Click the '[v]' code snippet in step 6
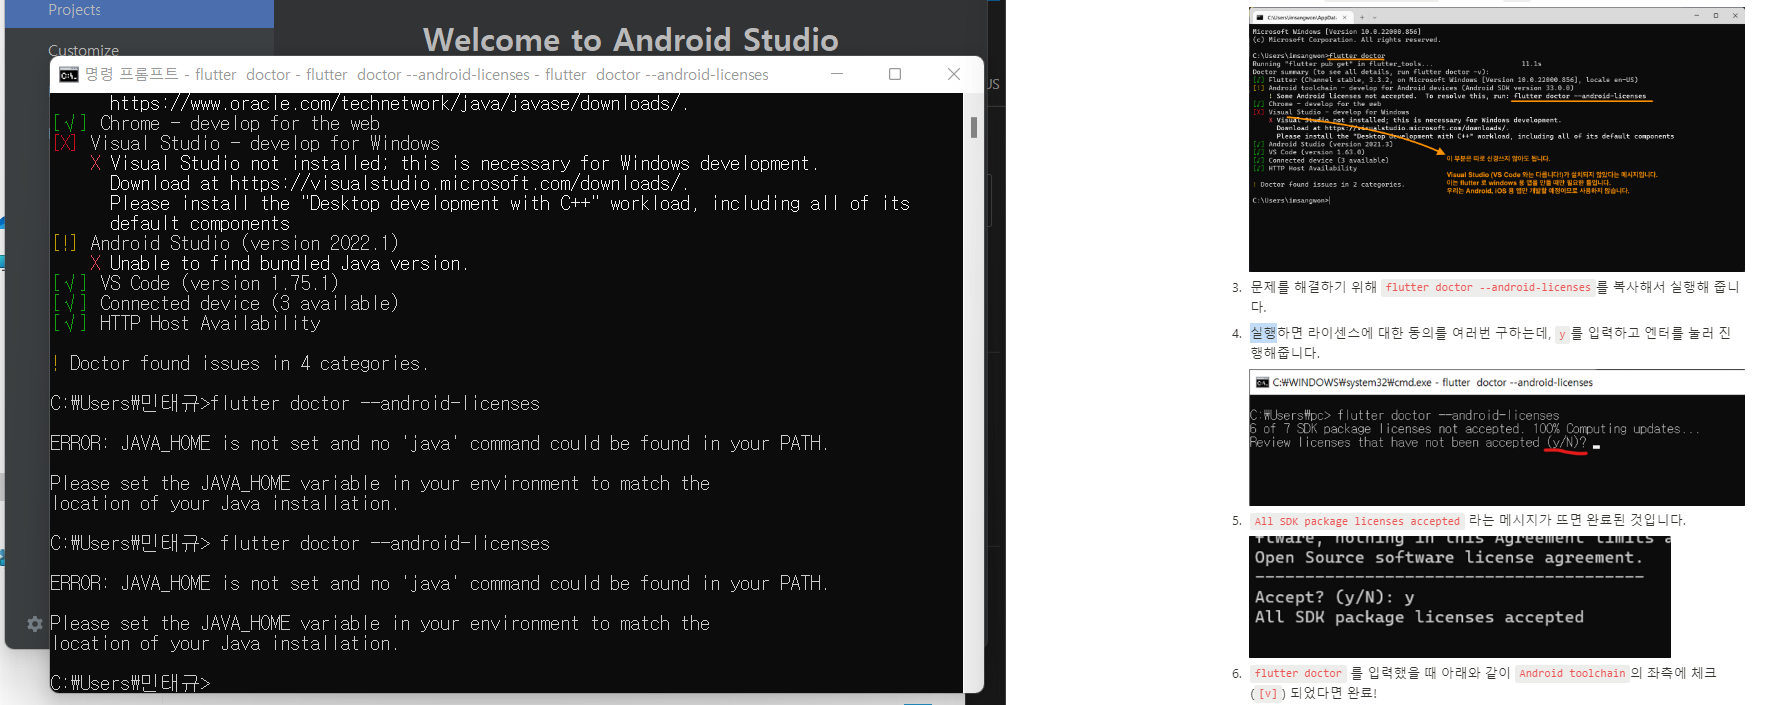Viewport: 1774px width, 705px height. point(1268,694)
